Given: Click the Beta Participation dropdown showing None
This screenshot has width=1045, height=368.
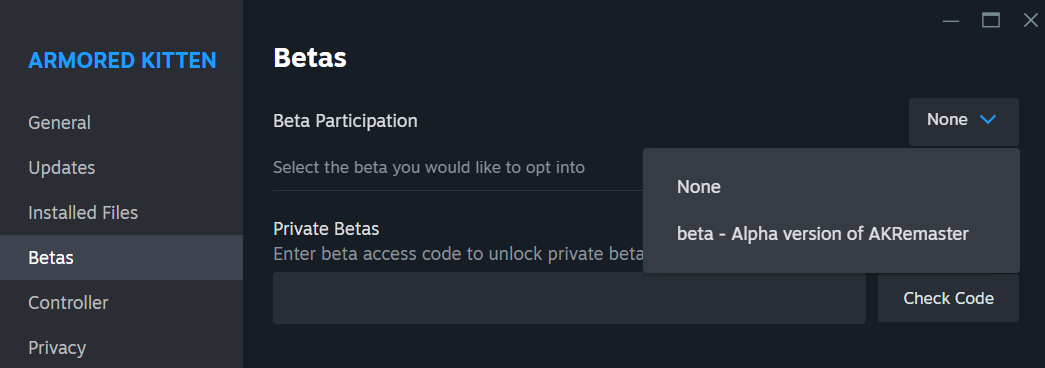Looking at the screenshot, I should [x=964, y=121].
